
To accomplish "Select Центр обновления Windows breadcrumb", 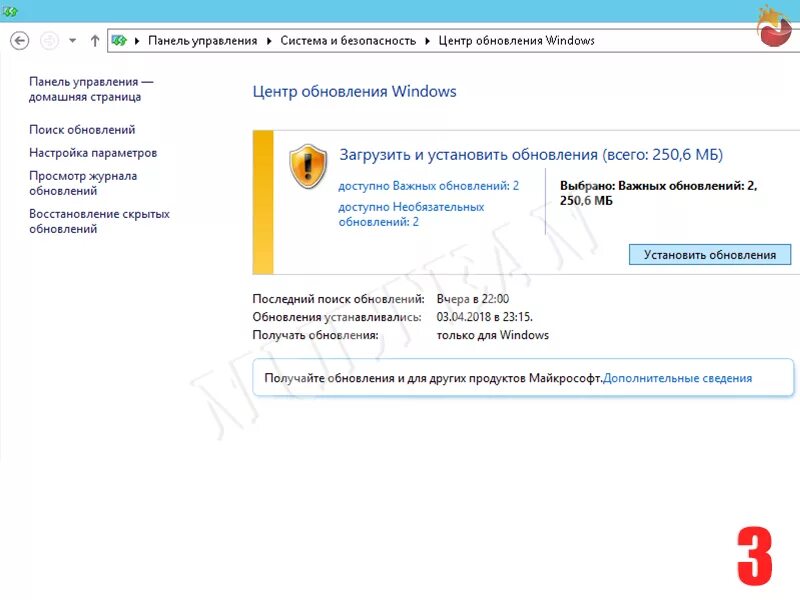I will click(516, 41).
